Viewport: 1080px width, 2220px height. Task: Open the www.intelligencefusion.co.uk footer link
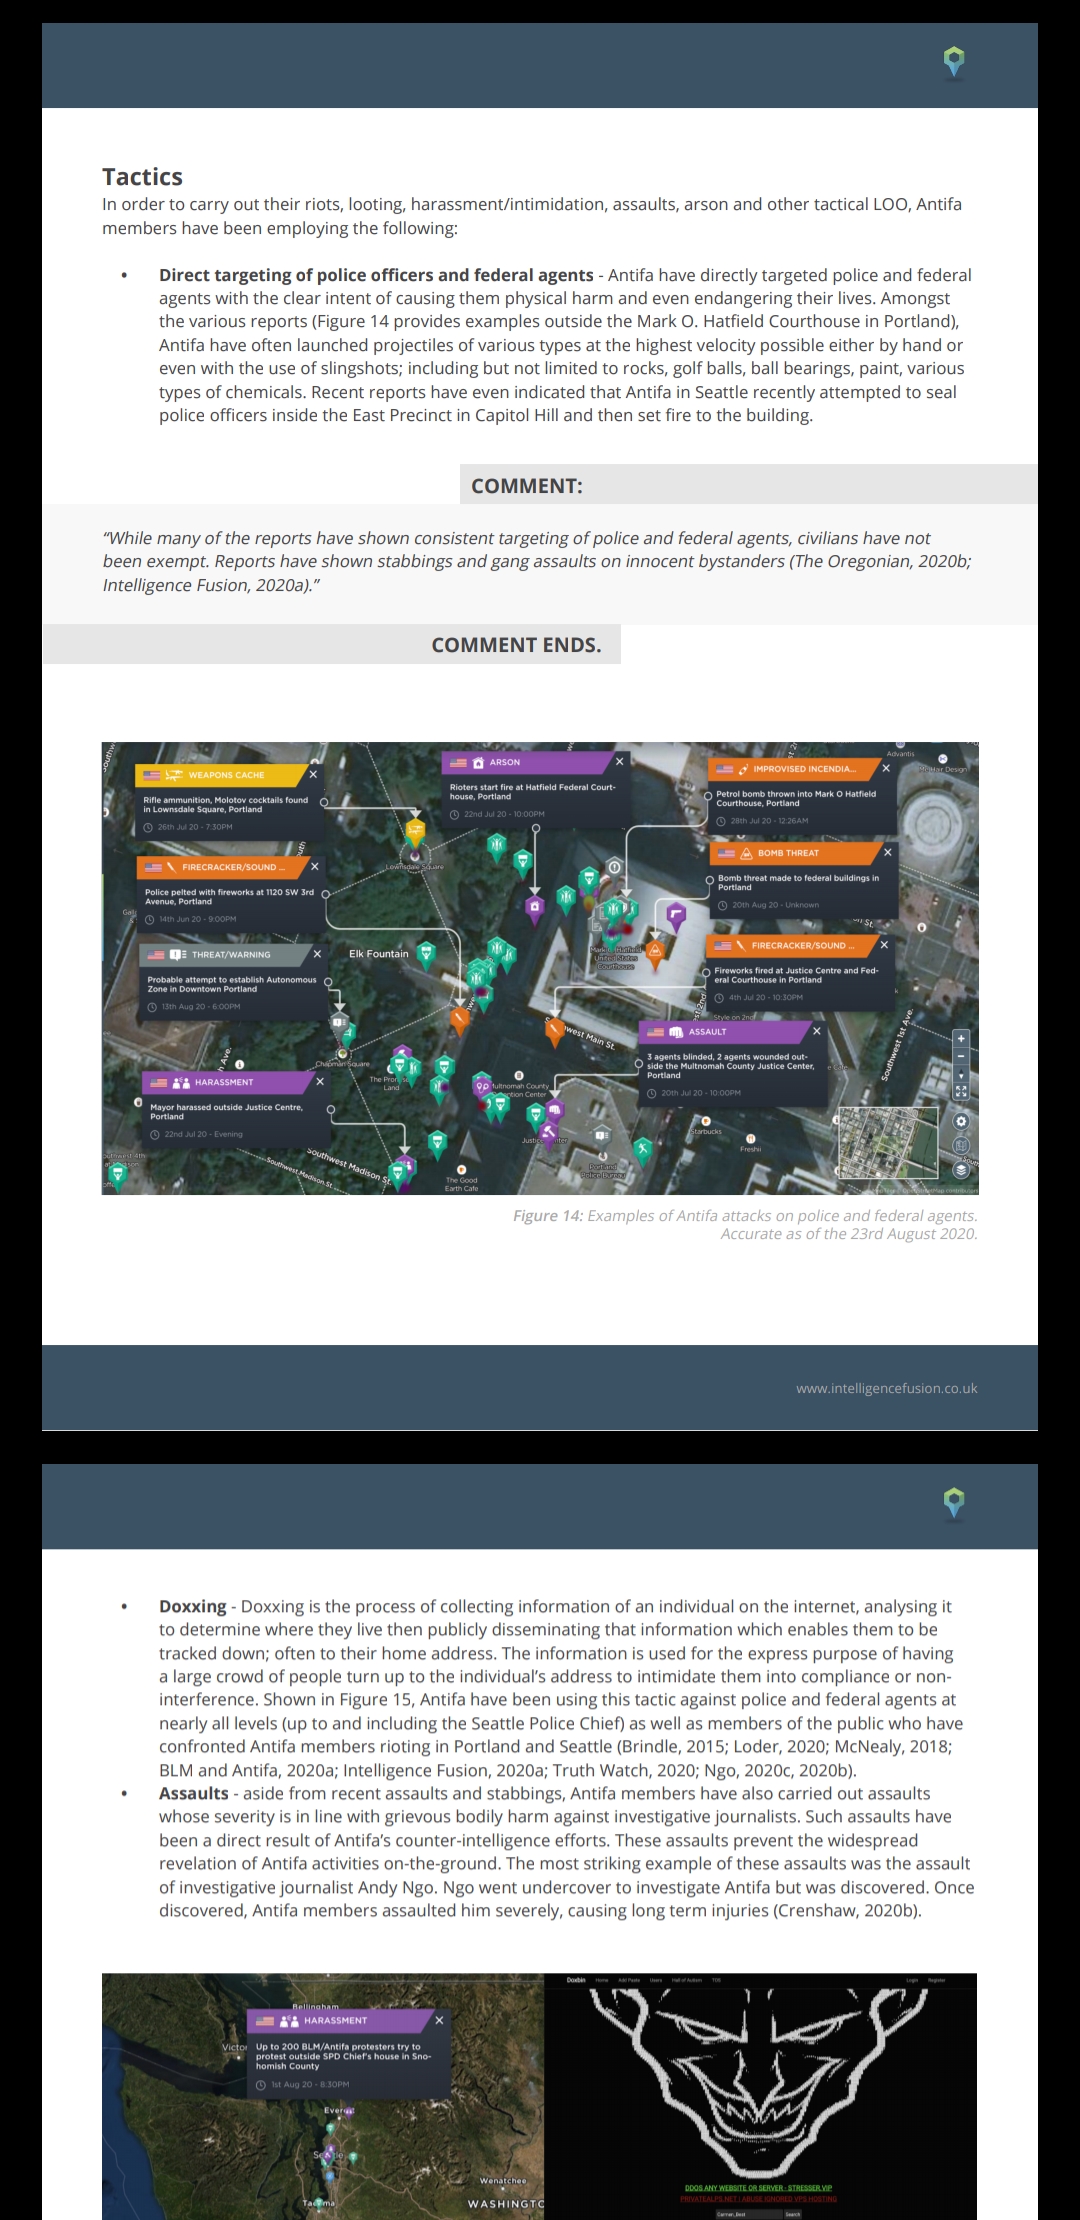(886, 1388)
